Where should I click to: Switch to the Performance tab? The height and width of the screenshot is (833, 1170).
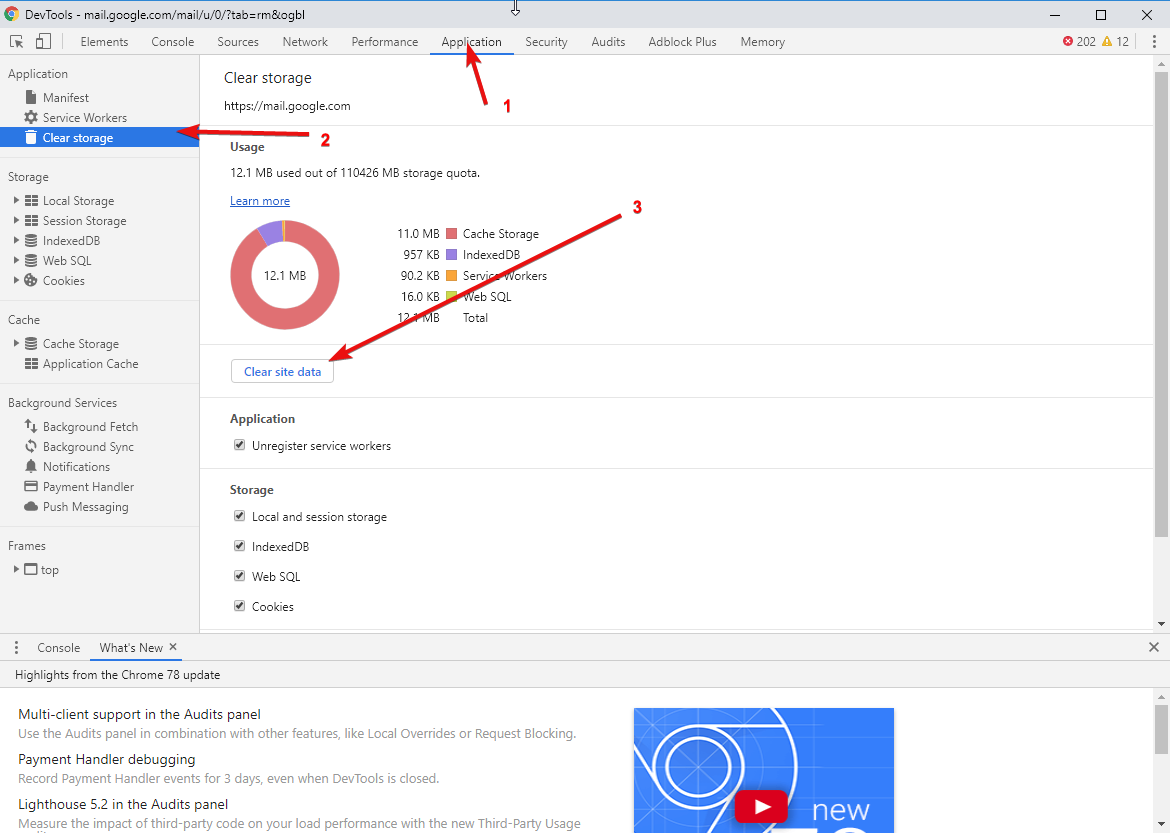click(x=385, y=42)
